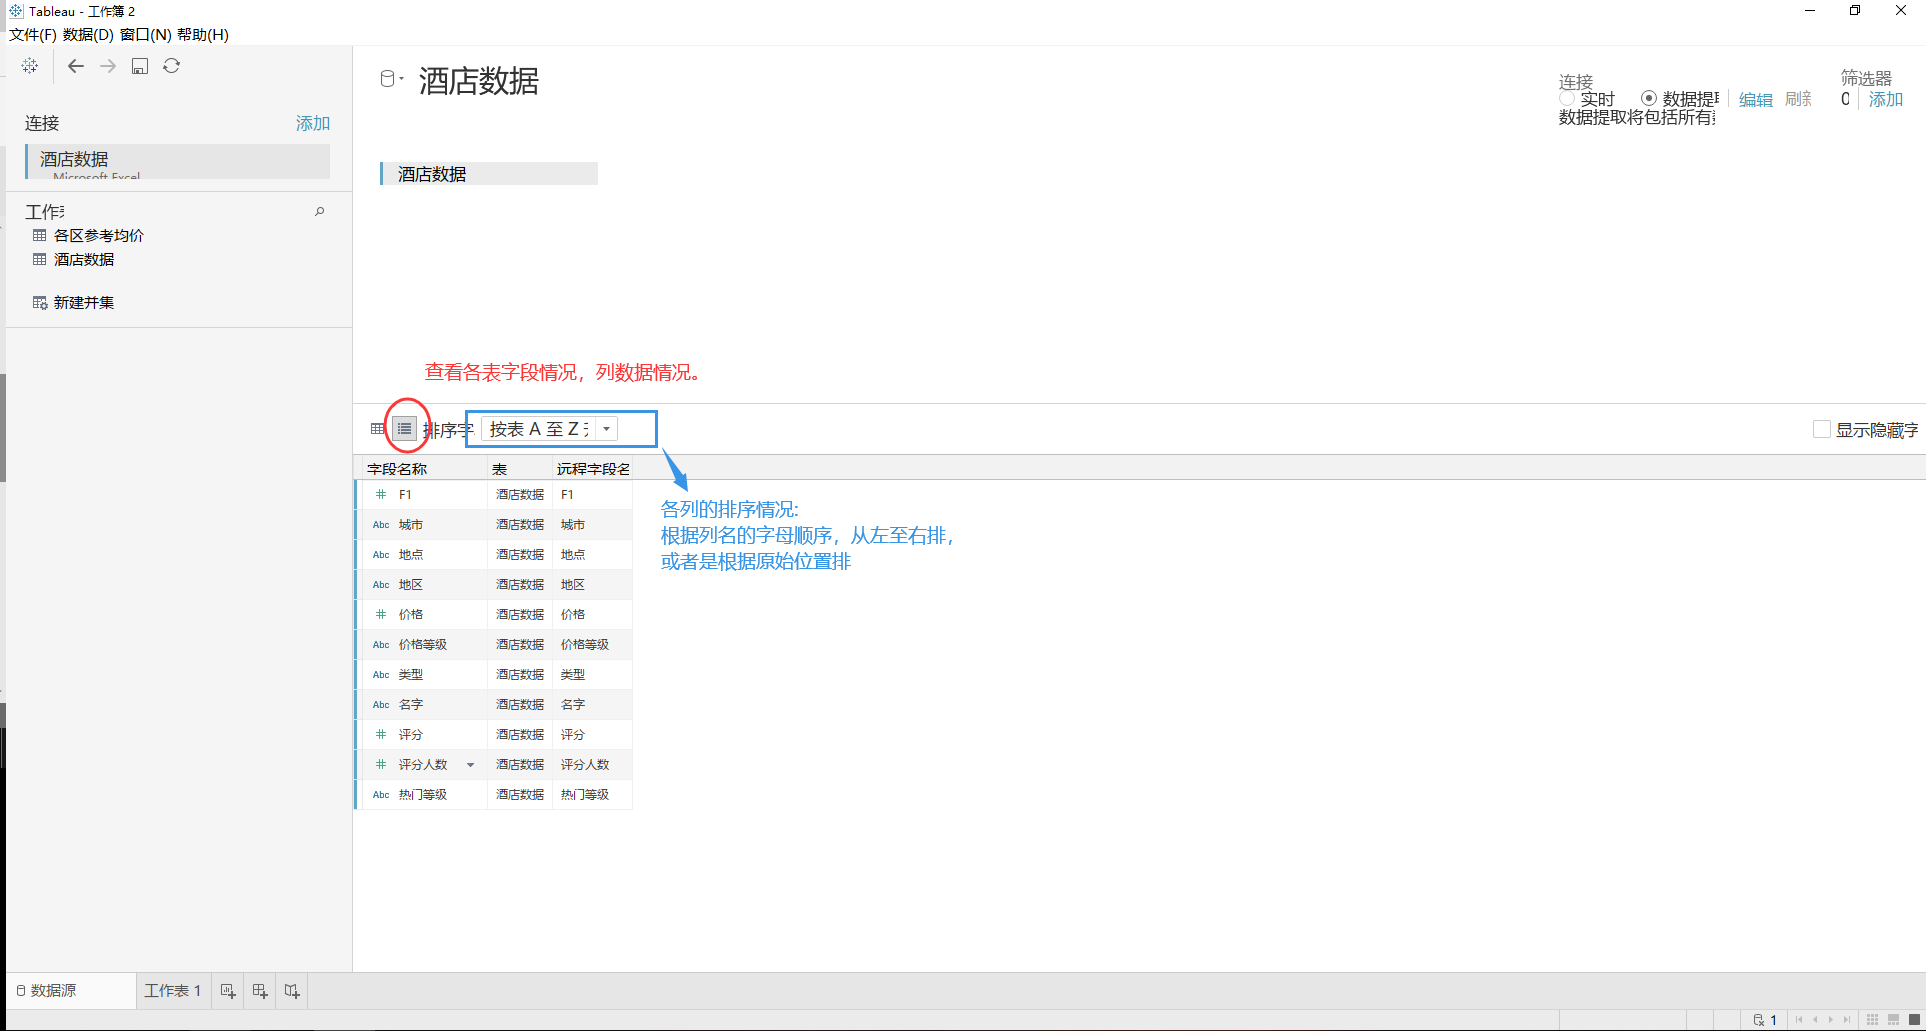Search sheets with the magnifier icon
This screenshot has height=1031, width=1926.
point(320,211)
